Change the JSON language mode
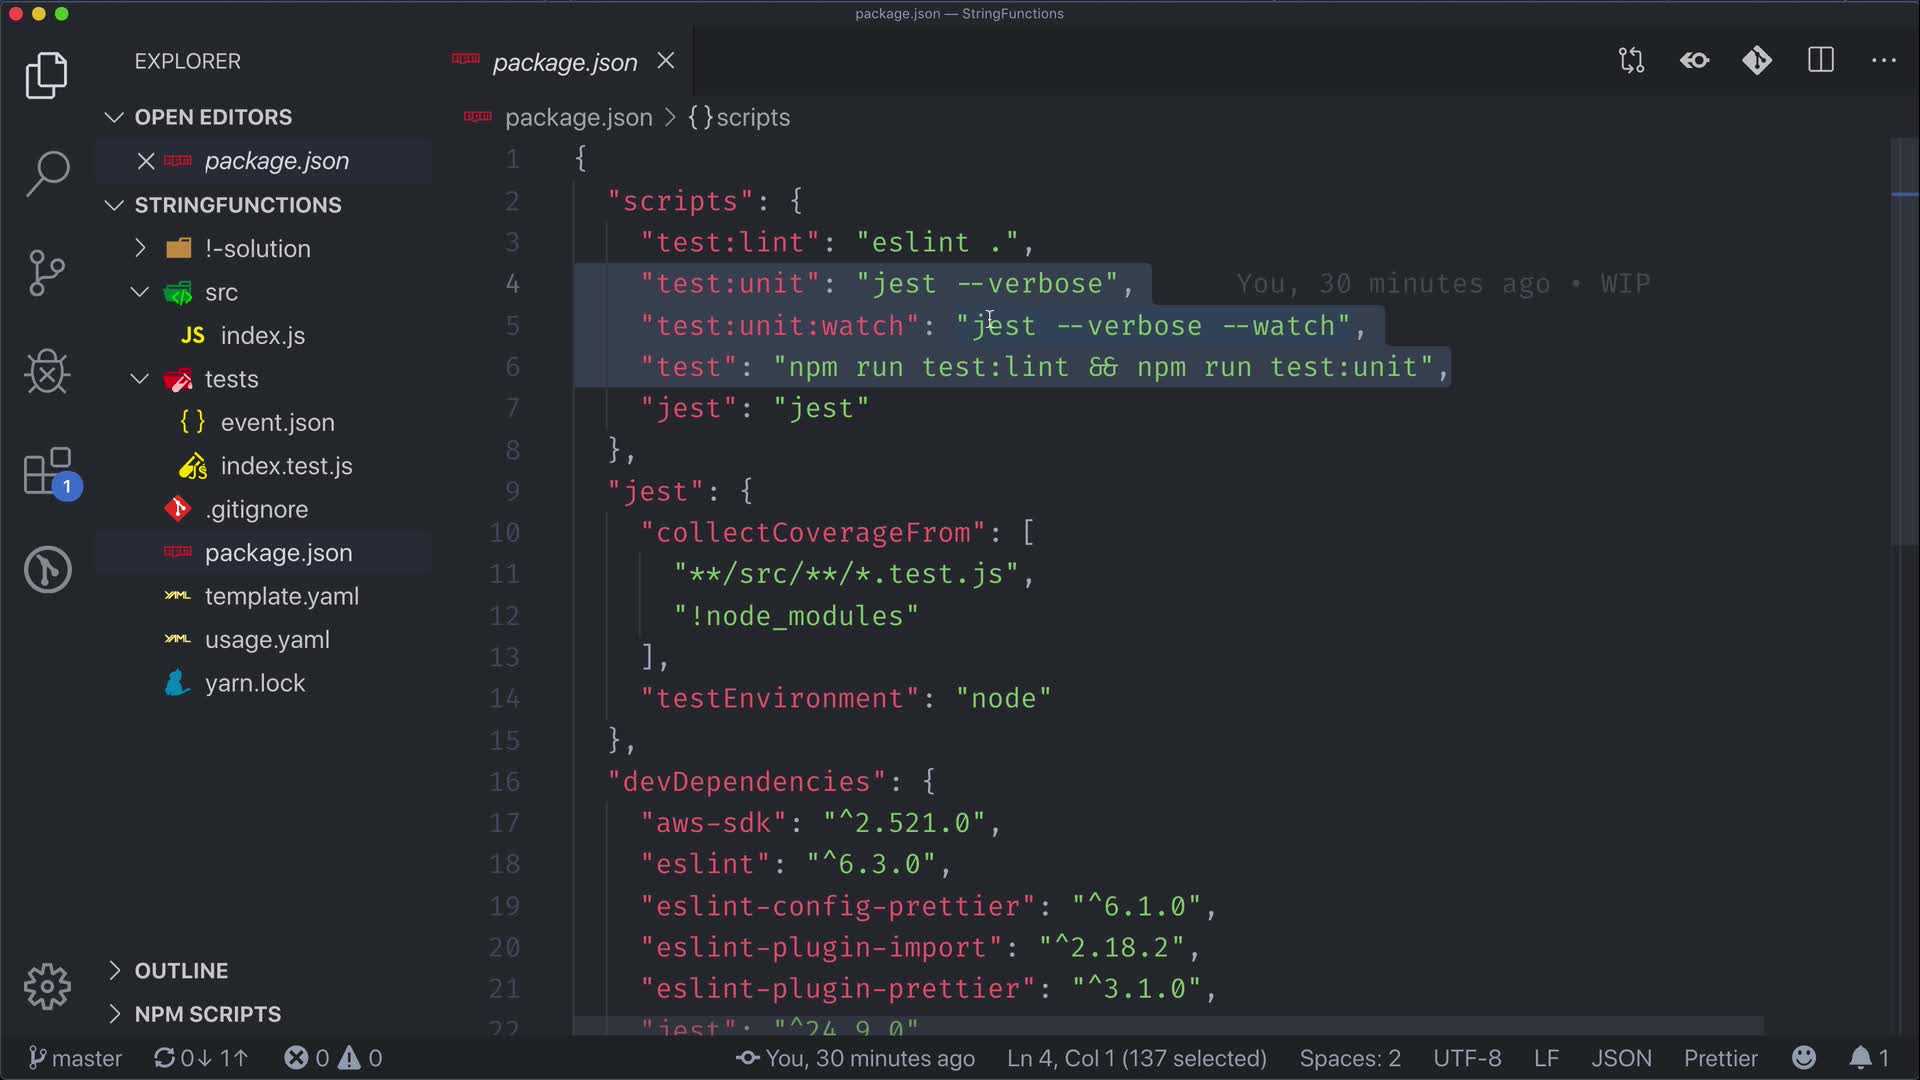Viewport: 1920px width, 1080px height. [x=1621, y=1058]
